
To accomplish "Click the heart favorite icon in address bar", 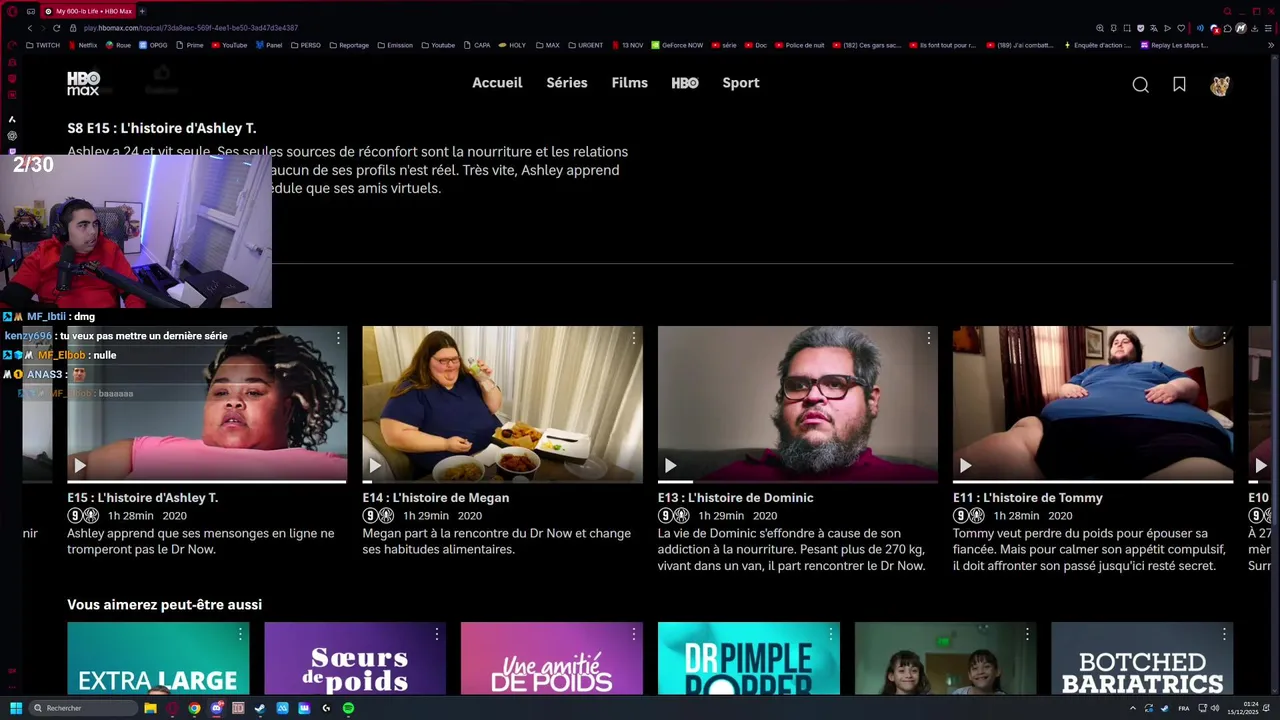I will pos(1181,28).
